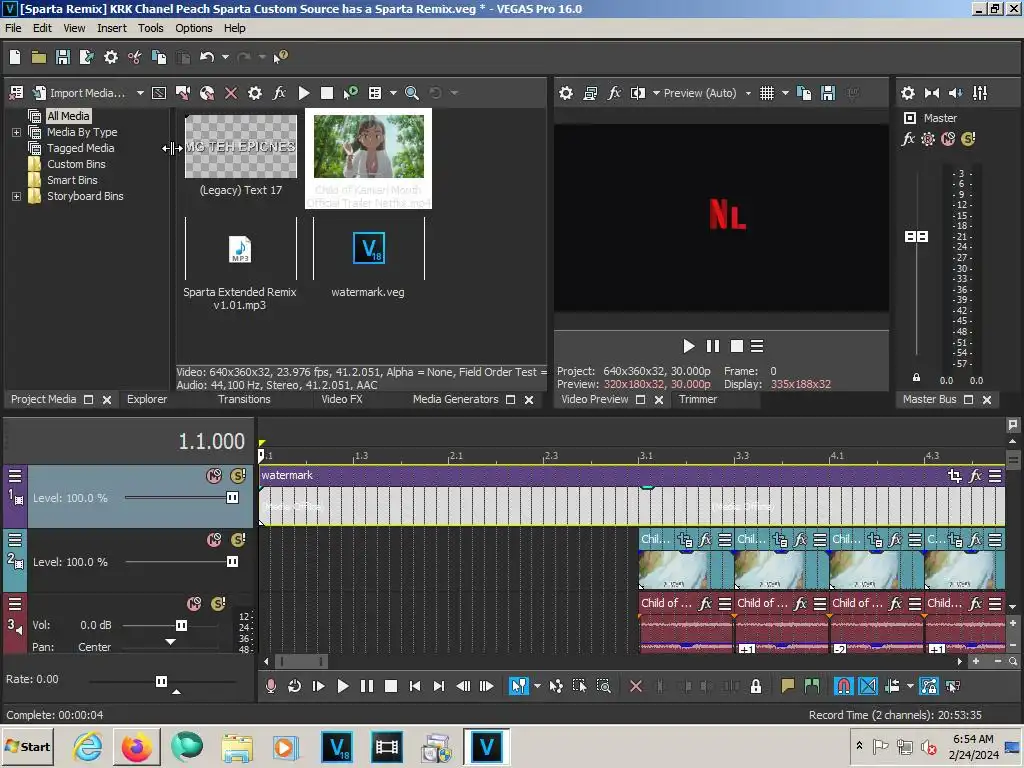Switch to the Transitions tab

click(x=244, y=400)
